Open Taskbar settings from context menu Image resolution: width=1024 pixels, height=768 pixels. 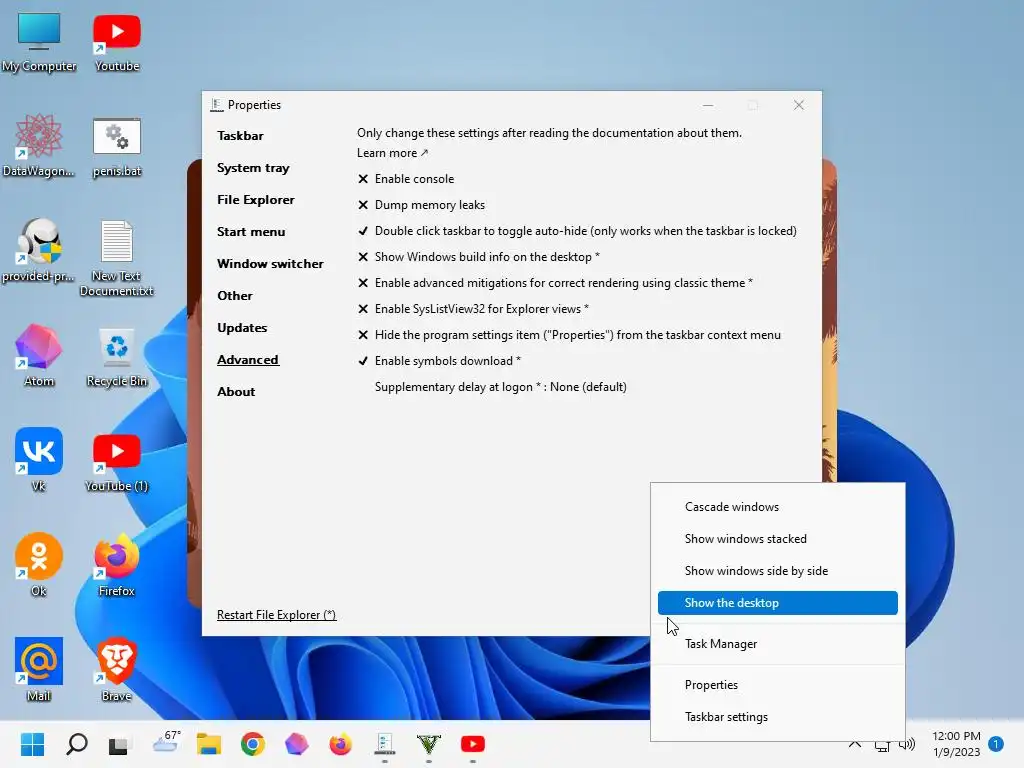coord(777,717)
